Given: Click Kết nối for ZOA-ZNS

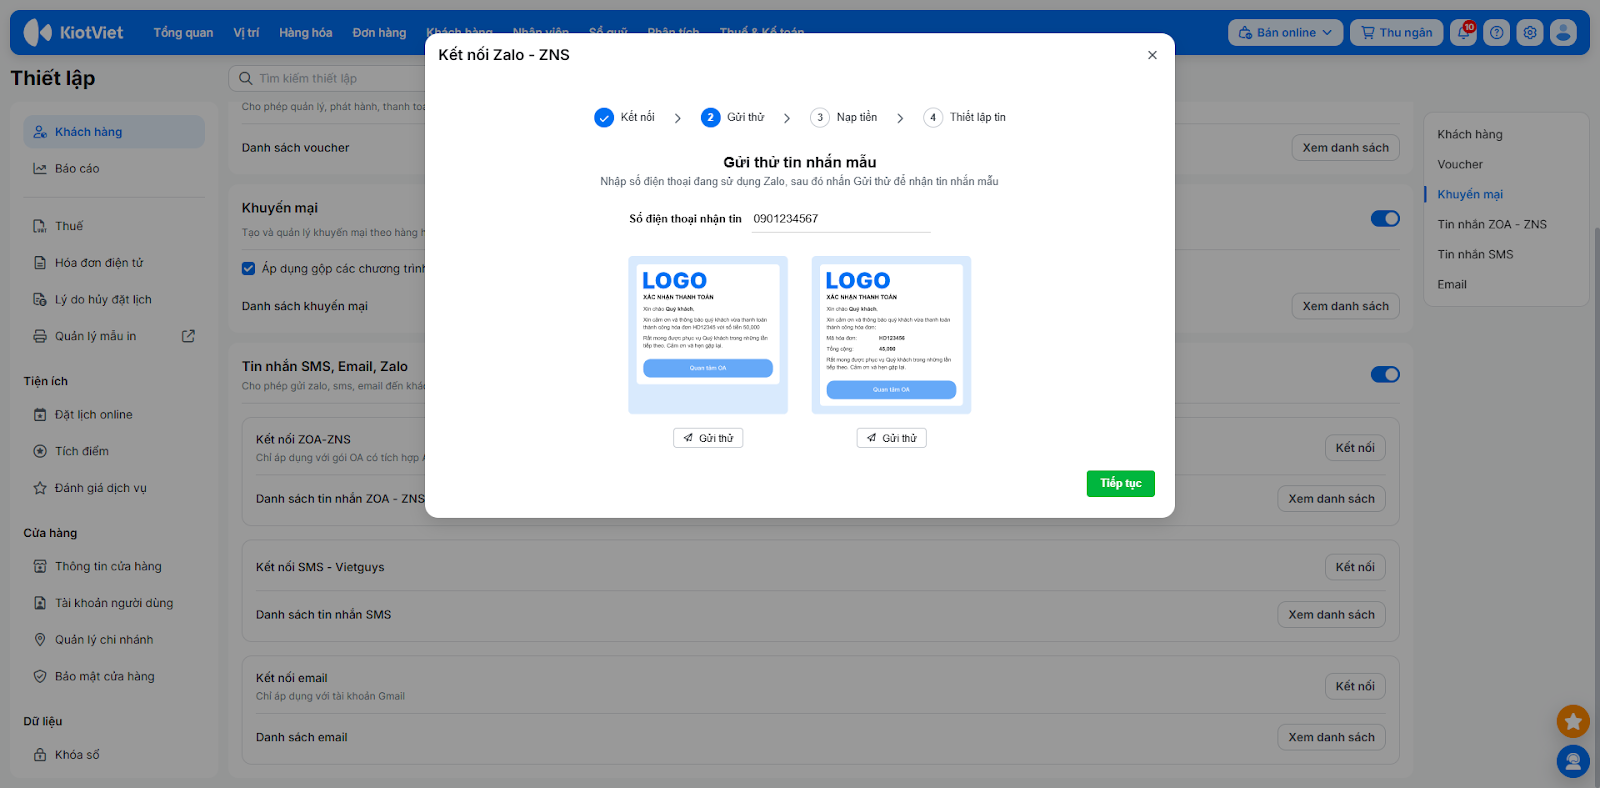Looking at the screenshot, I should (1355, 448).
